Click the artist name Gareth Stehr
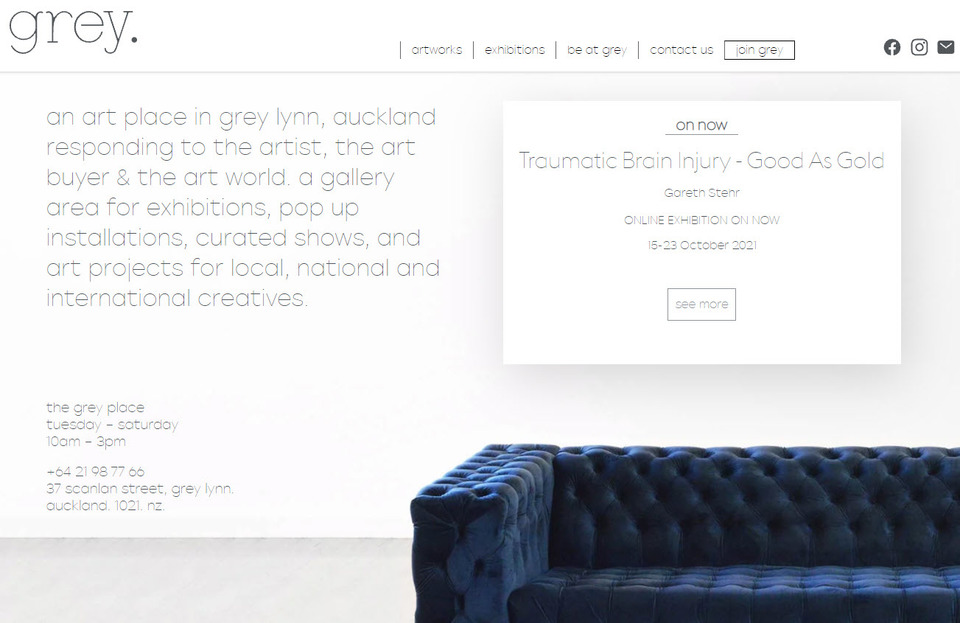This screenshot has width=960, height=623. coord(702,193)
